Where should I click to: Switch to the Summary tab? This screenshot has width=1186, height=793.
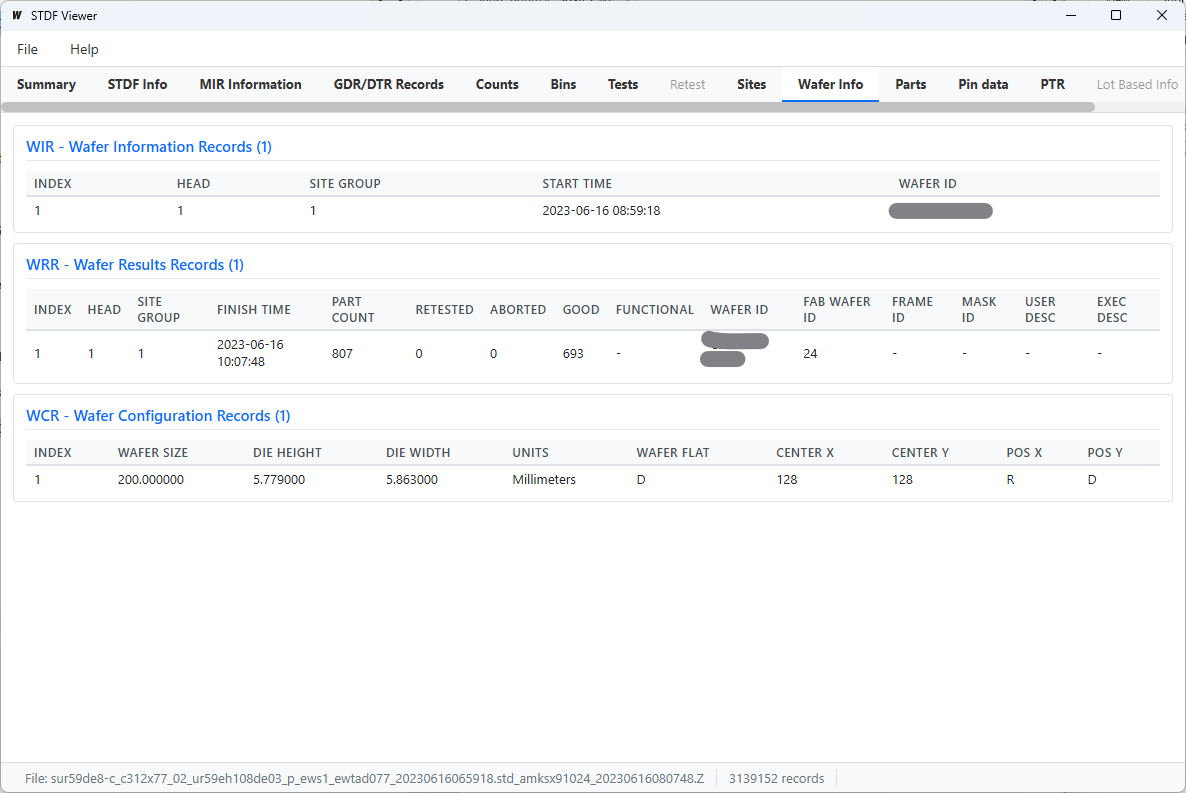(x=46, y=85)
